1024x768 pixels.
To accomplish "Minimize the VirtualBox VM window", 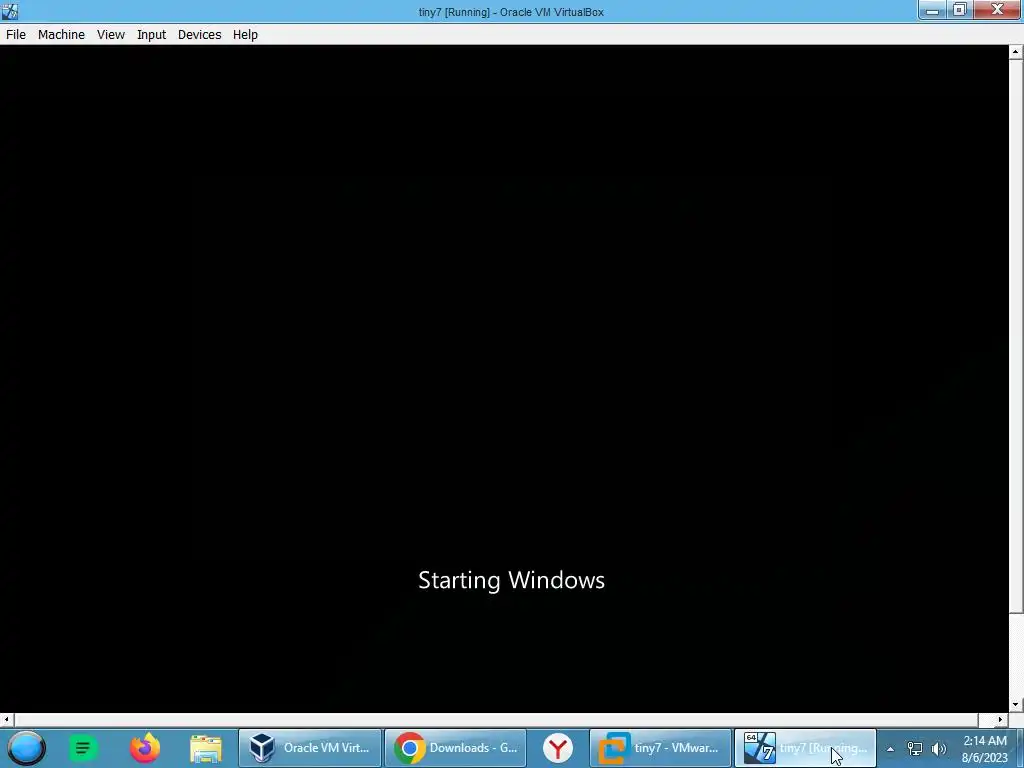I will tap(933, 10).
